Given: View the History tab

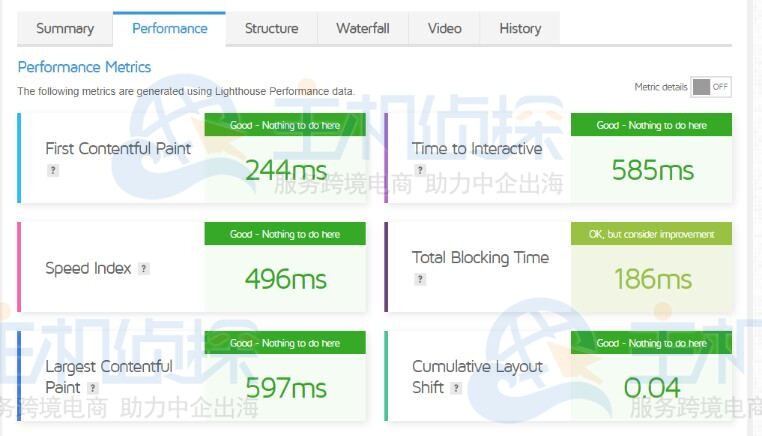Looking at the screenshot, I should (520, 29).
